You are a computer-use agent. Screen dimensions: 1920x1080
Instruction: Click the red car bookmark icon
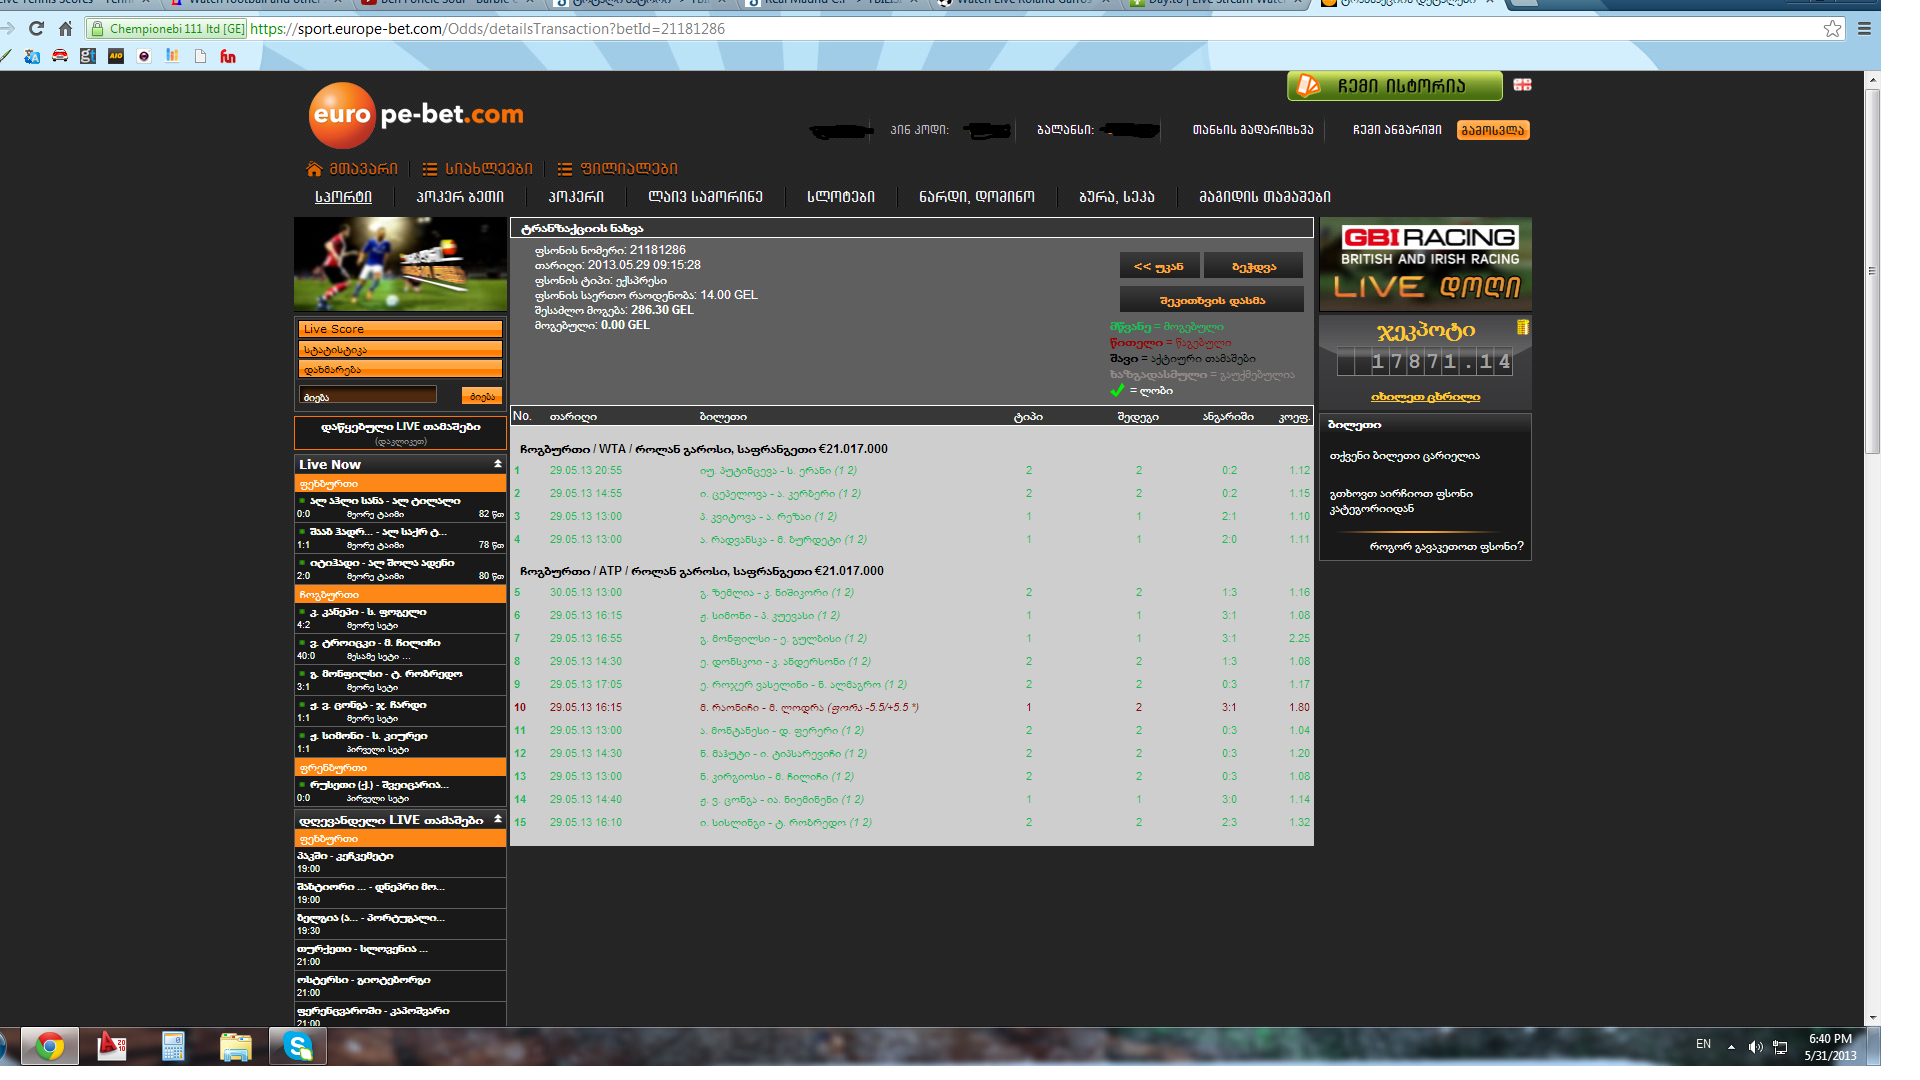click(x=60, y=57)
